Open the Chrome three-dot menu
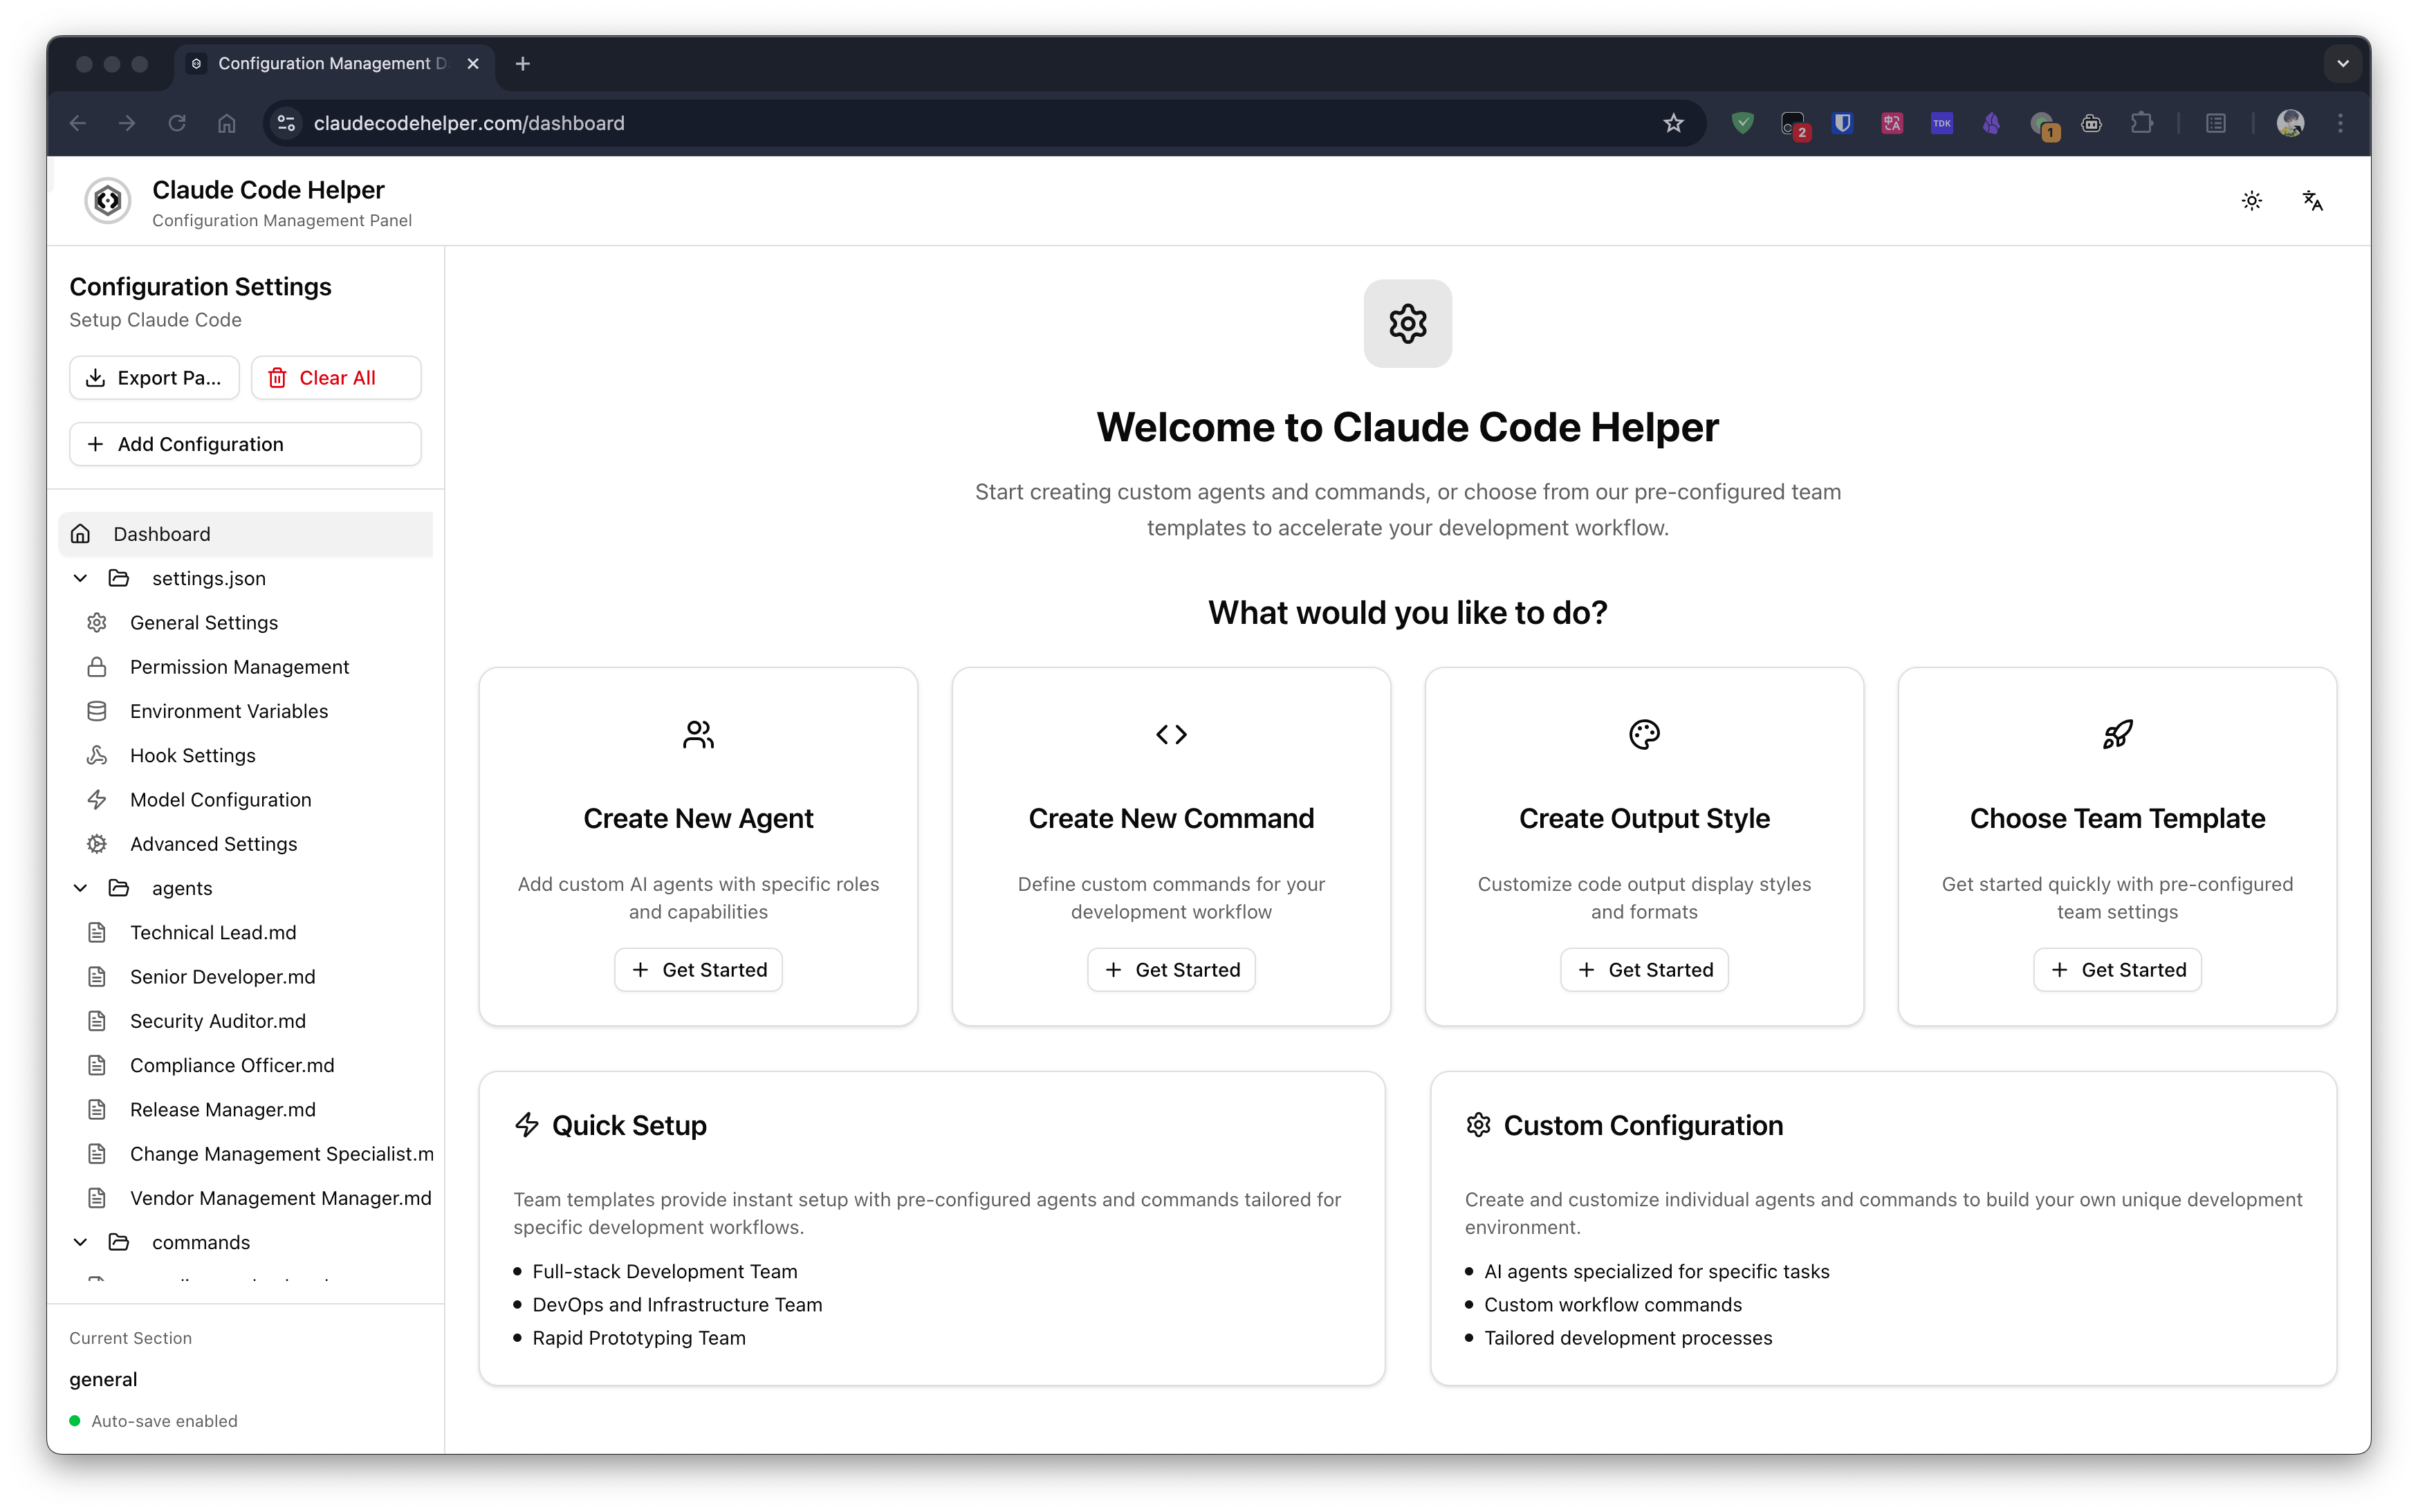This screenshot has width=2418, height=1512. pyautogui.click(x=2340, y=123)
